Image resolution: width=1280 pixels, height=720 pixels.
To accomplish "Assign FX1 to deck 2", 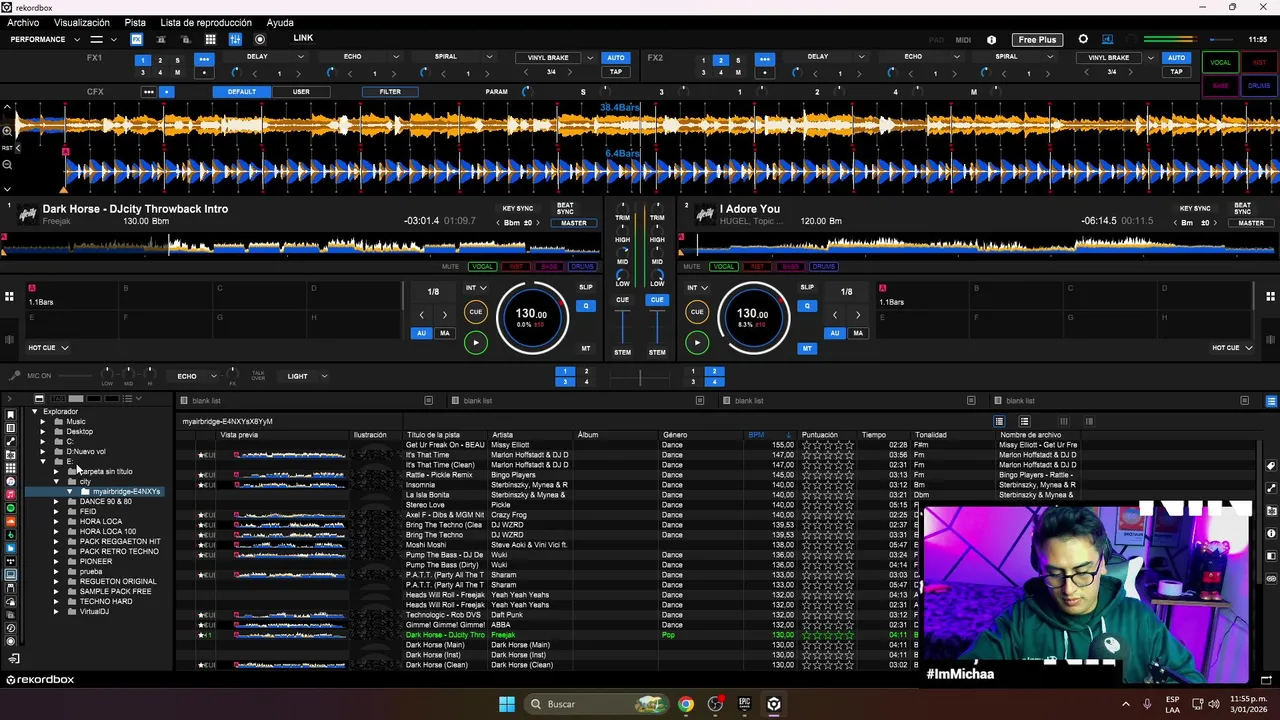I will click(x=160, y=60).
